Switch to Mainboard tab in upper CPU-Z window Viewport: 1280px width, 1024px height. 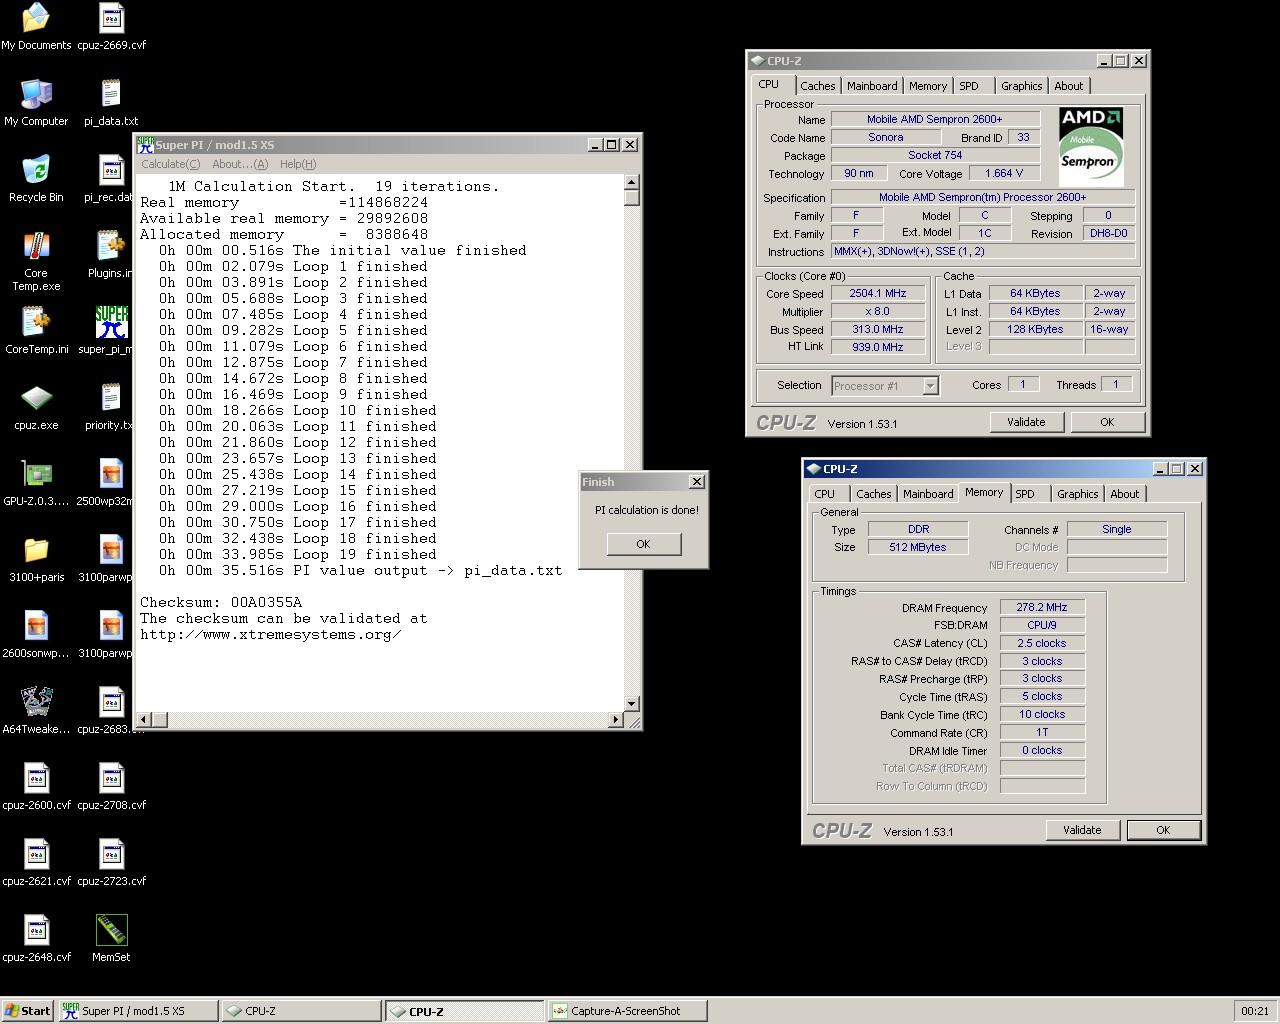click(872, 86)
